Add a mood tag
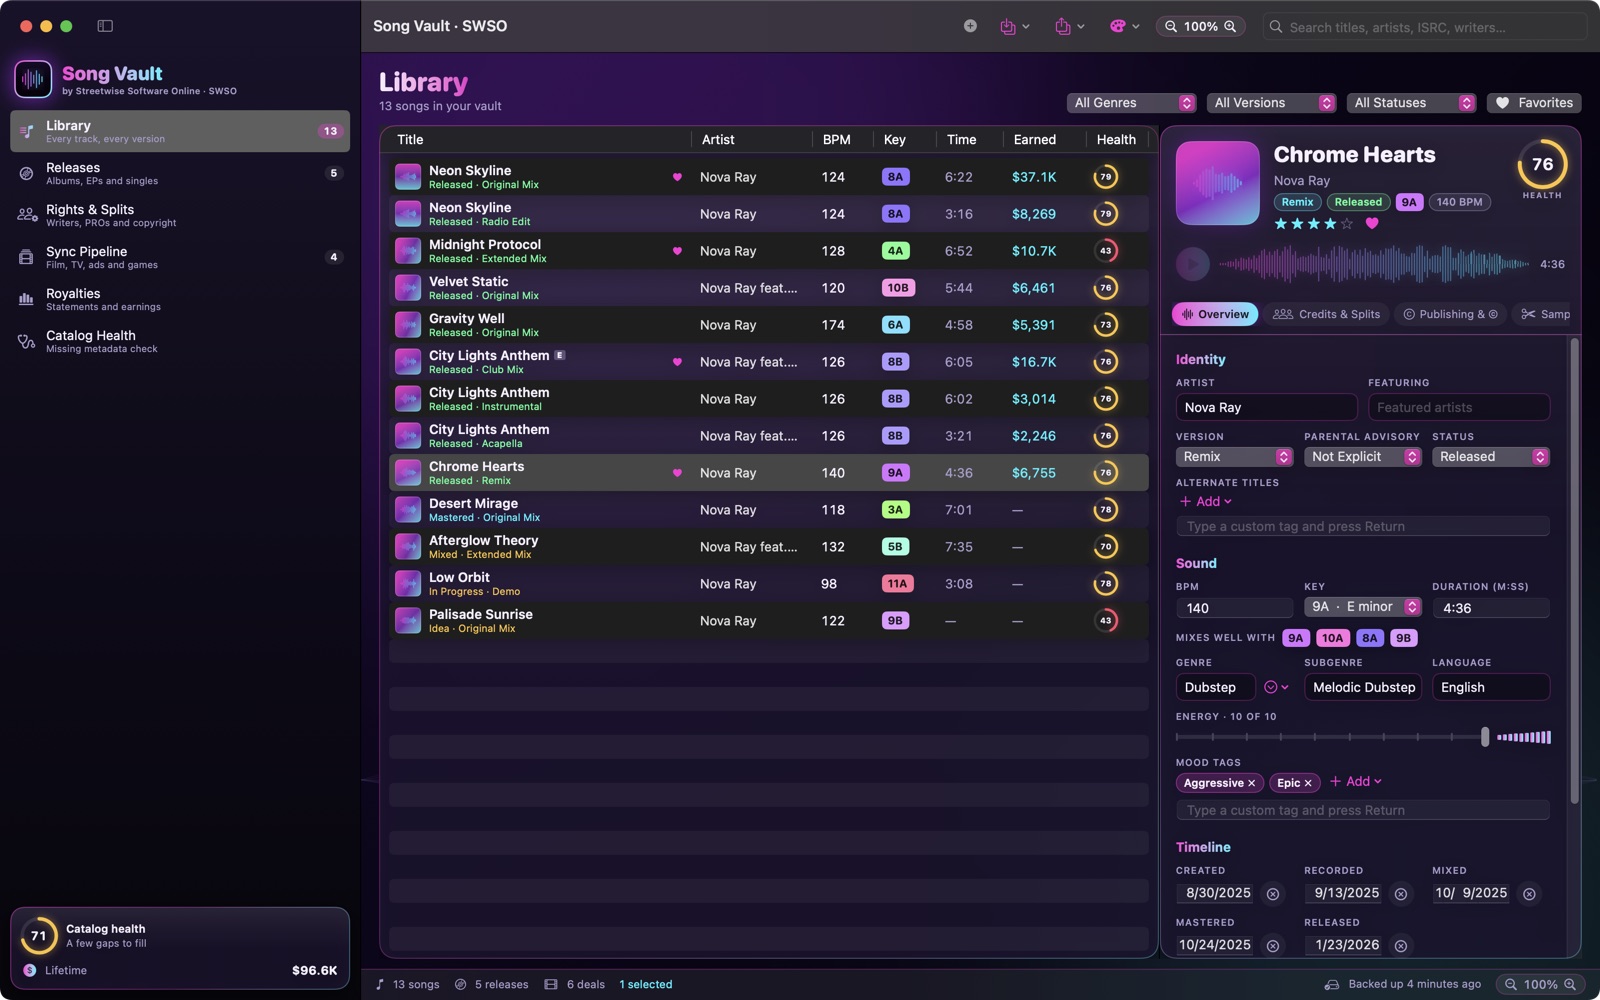Viewport: 1600px width, 1000px height. click(x=1356, y=782)
